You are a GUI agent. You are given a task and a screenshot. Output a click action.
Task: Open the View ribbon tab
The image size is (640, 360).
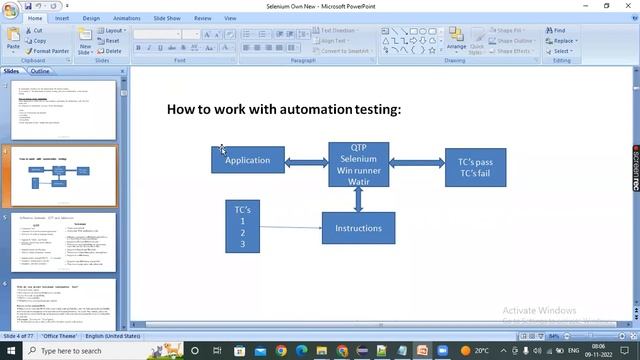[x=230, y=18]
